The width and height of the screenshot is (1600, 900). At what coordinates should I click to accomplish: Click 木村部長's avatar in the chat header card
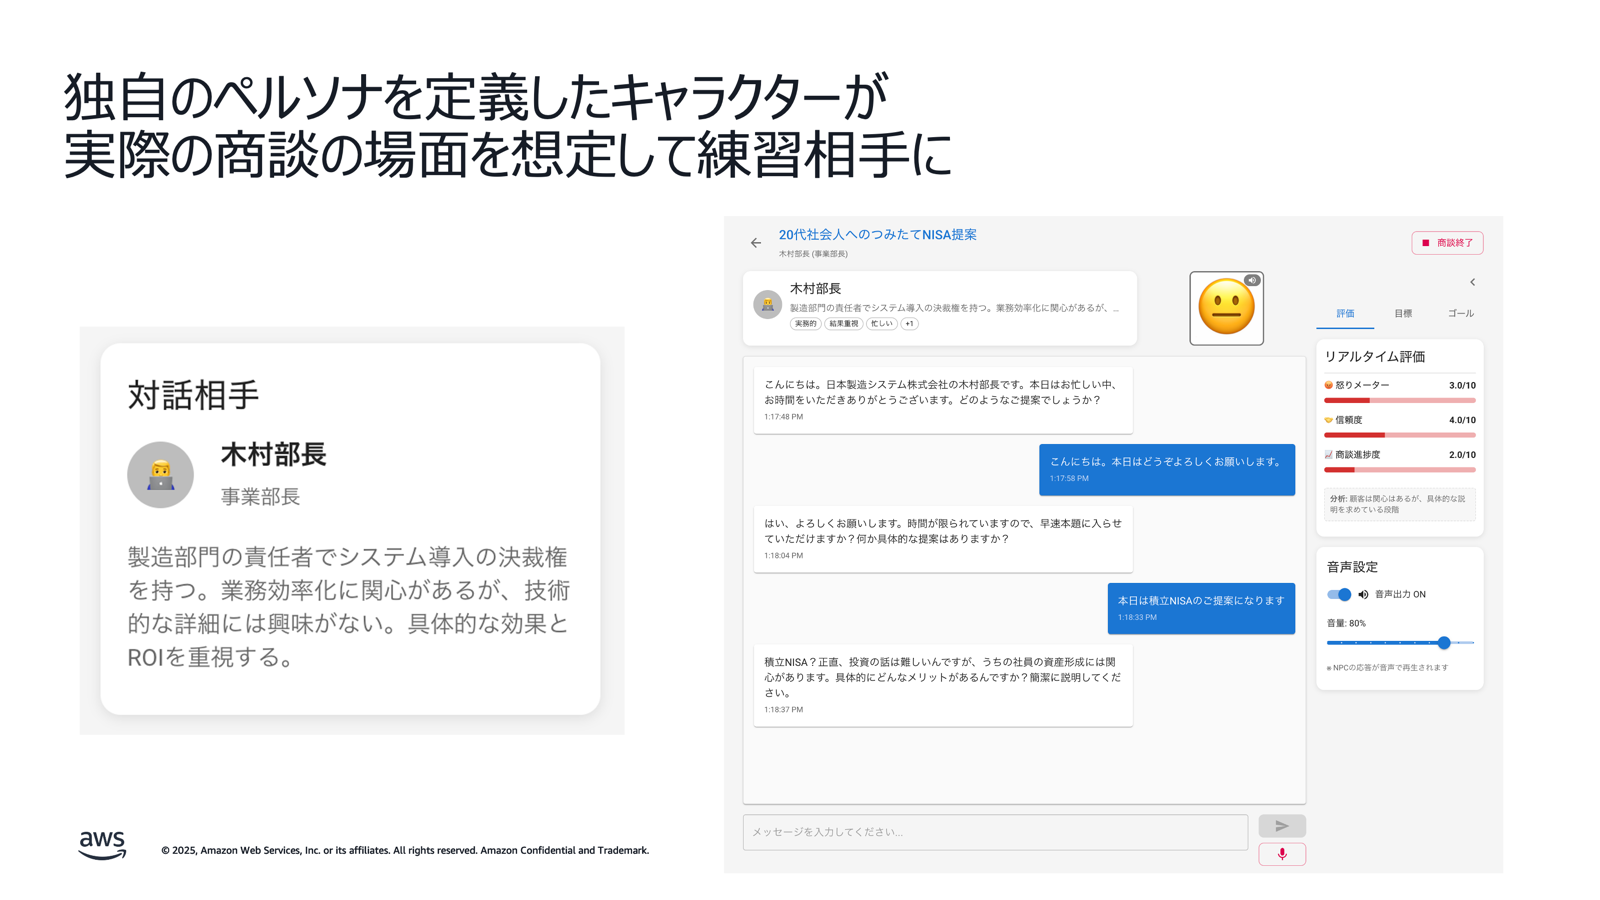pos(767,305)
